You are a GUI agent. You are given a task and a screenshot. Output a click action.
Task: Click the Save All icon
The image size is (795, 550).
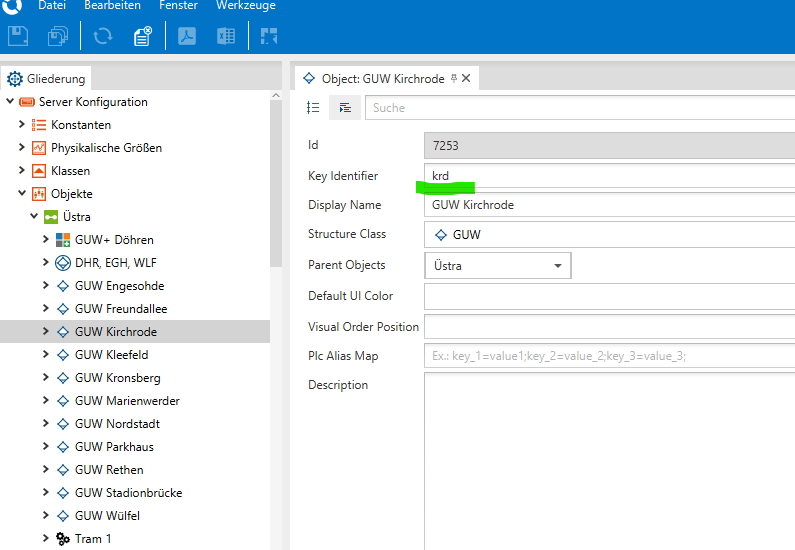coord(58,36)
